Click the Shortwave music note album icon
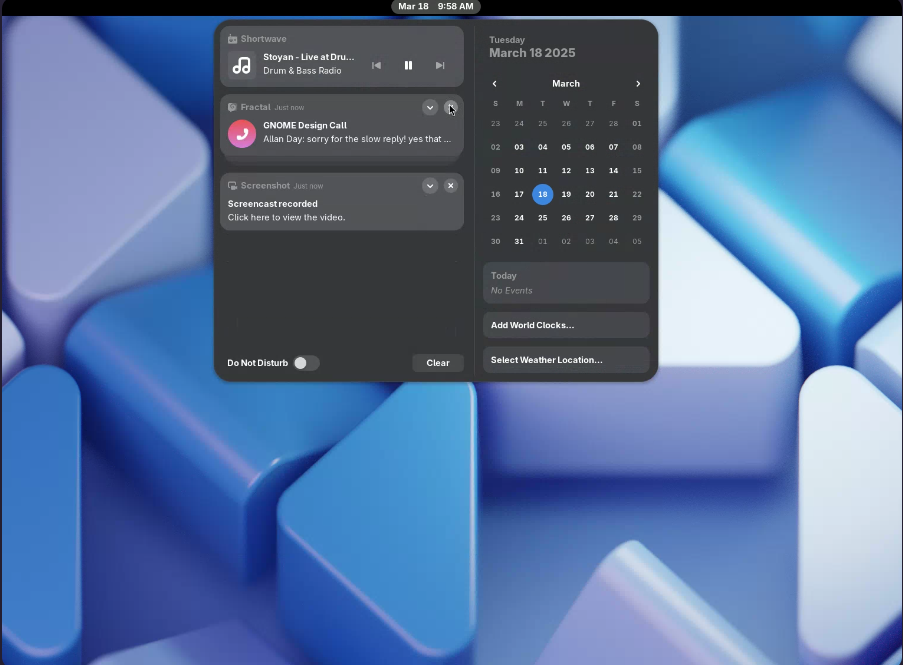 click(x=242, y=66)
